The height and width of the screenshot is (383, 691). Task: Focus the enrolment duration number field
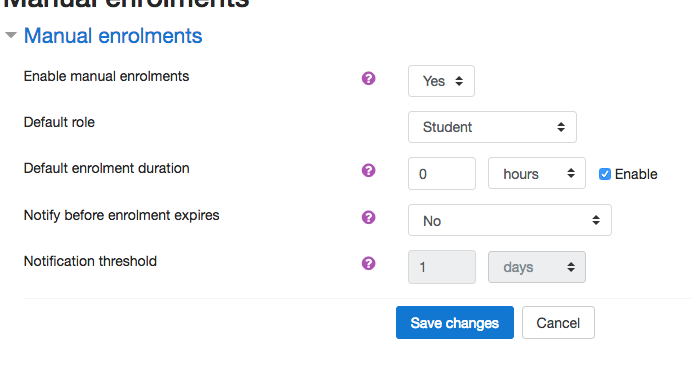442,174
